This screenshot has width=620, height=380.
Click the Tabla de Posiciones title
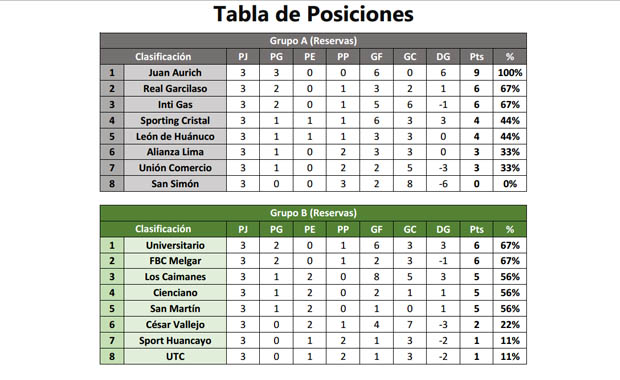(x=313, y=14)
